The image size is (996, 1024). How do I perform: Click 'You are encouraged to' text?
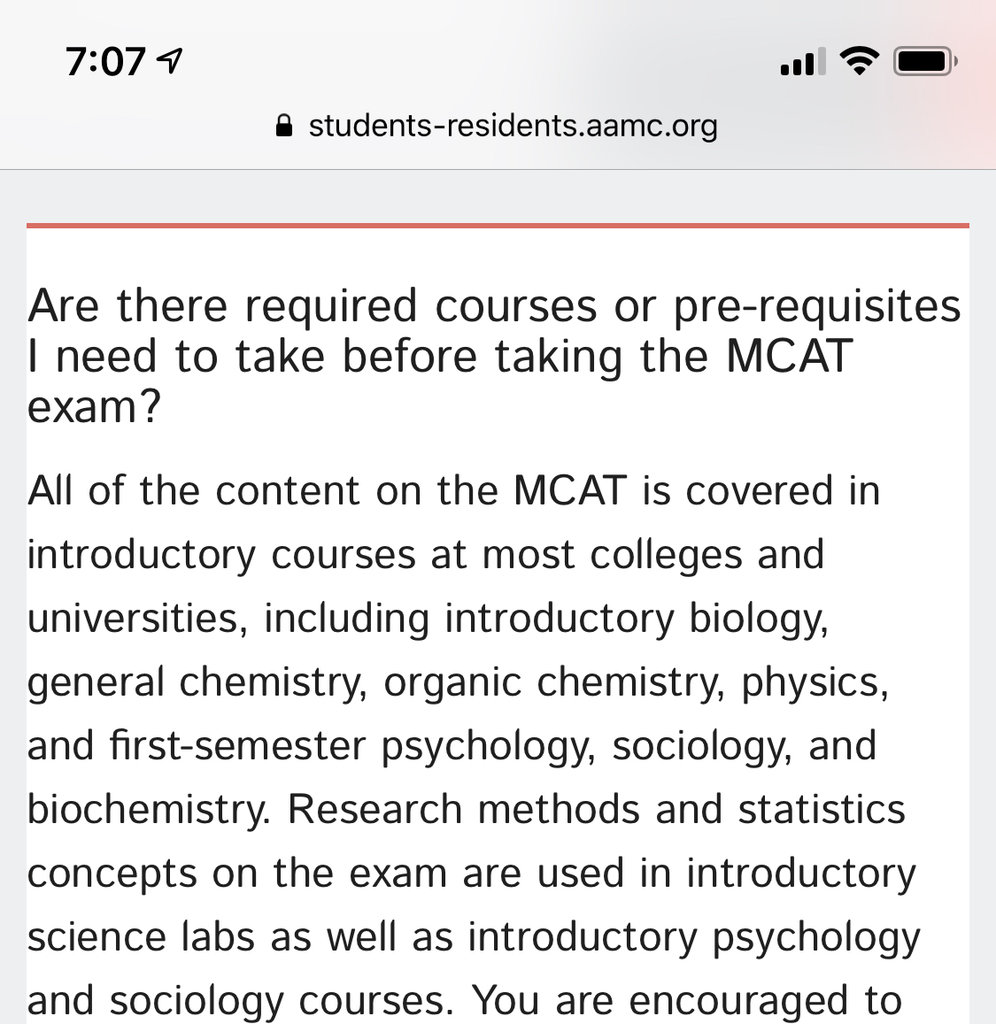click(x=687, y=1000)
